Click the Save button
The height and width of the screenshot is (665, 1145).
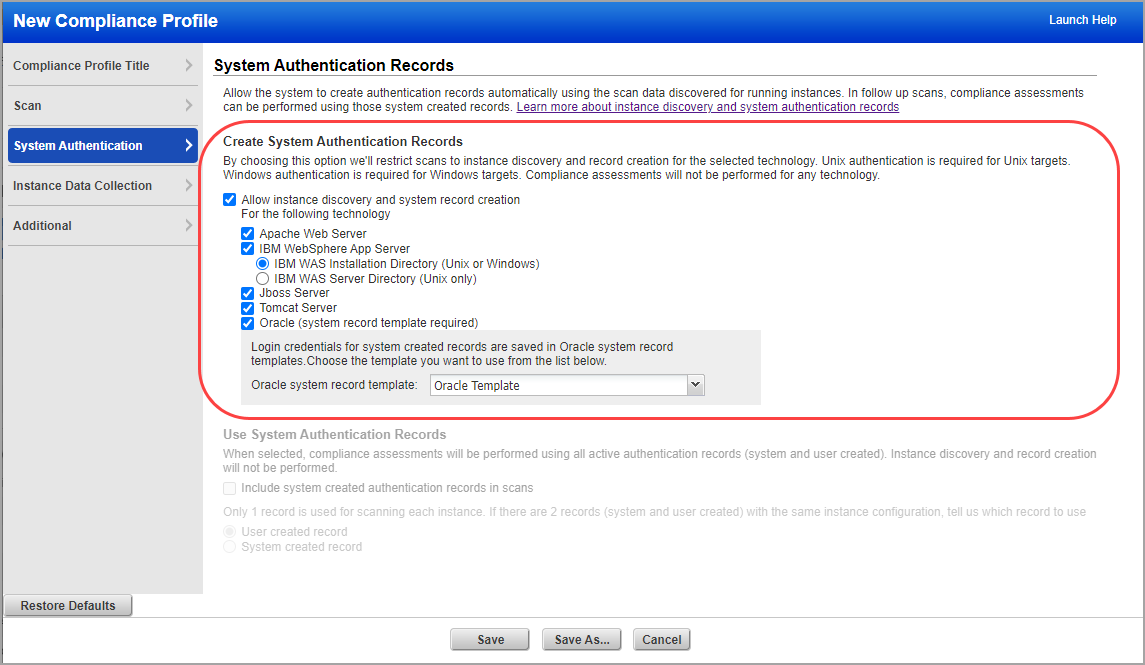click(490, 639)
